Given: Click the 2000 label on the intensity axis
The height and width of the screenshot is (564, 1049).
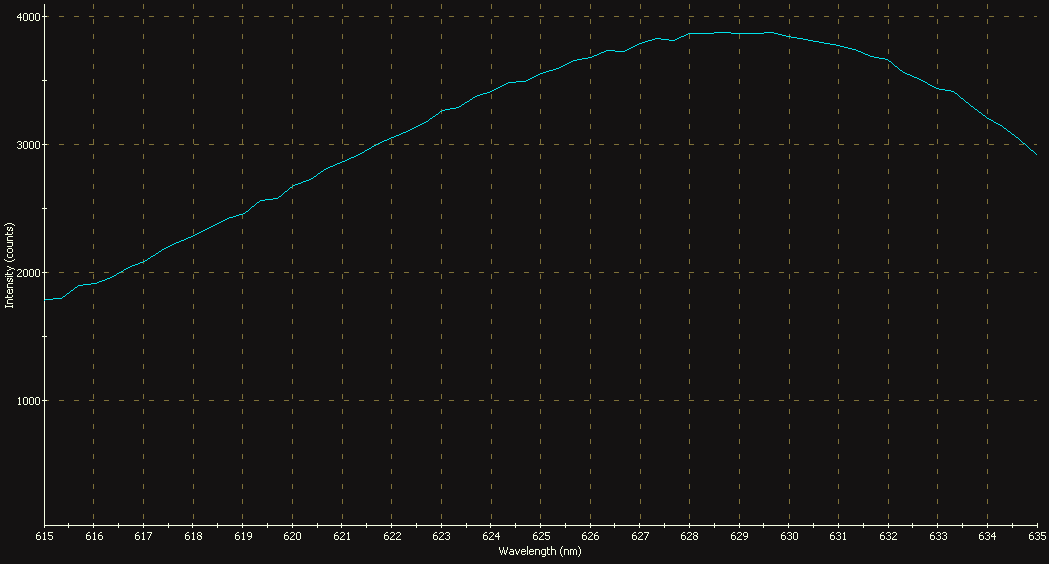Looking at the screenshot, I should coord(27,273).
